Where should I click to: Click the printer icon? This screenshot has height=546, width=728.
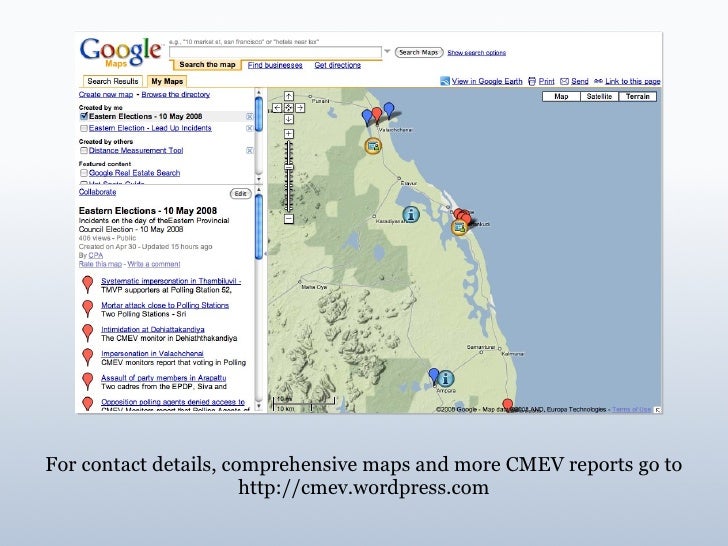click(532, 81)
